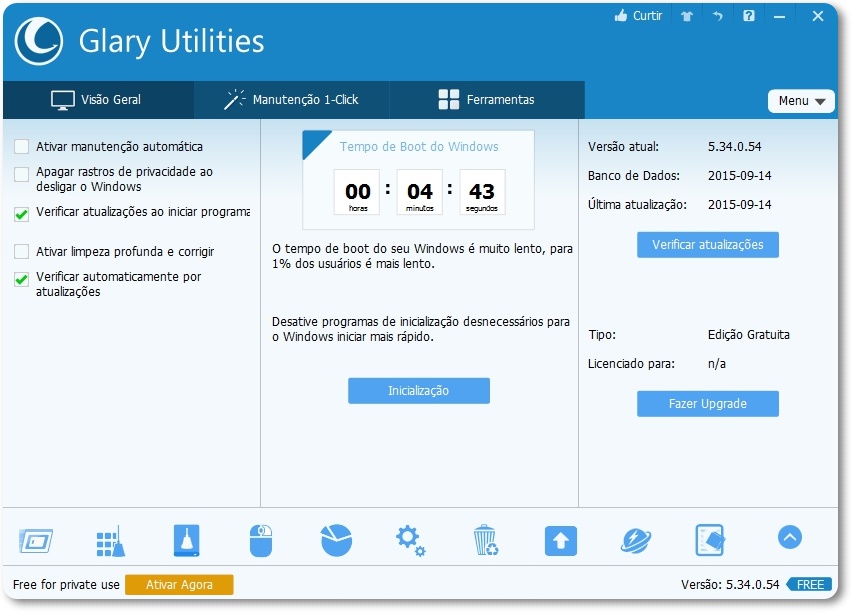Launch the Uninstall Manager trash bin icon

click(485, 540)
